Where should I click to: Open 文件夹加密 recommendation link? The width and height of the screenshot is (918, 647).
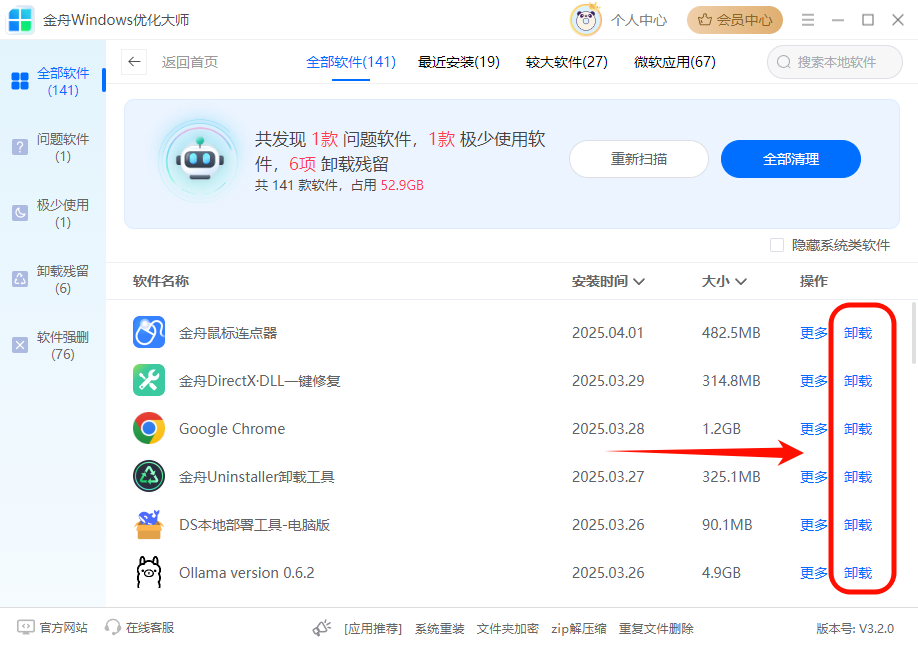pyautogui.click(x=508, y=628)
